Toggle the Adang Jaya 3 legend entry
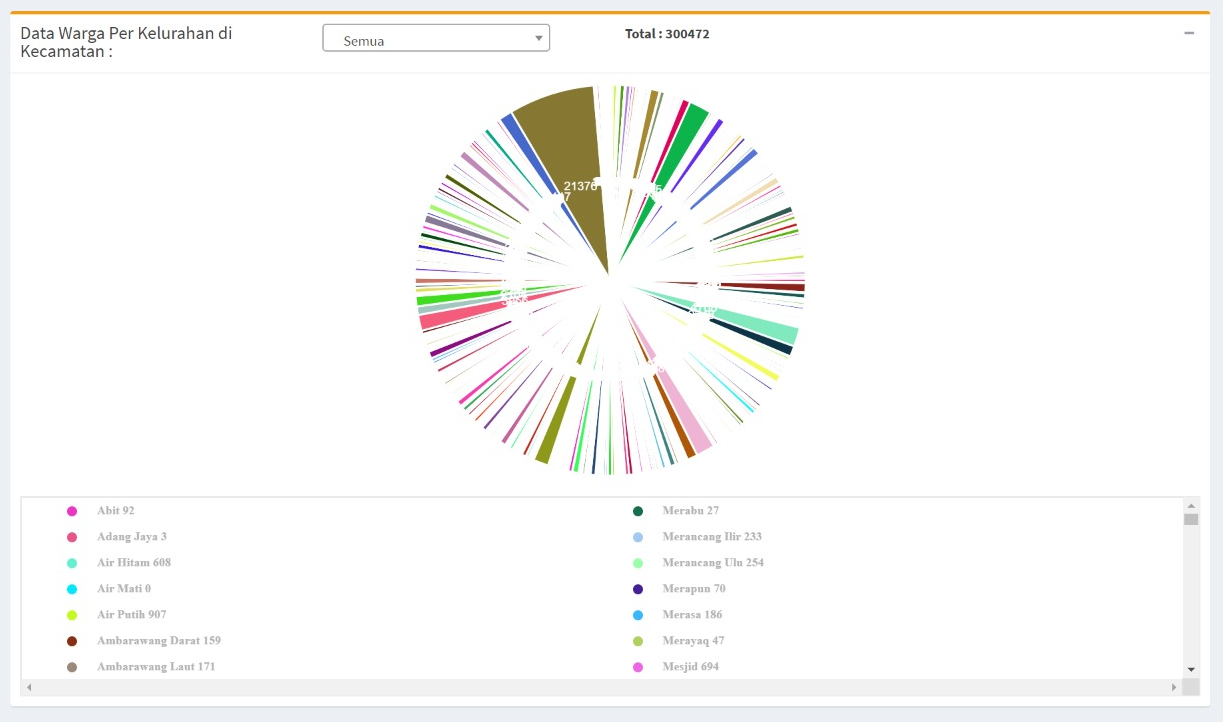This screenshot has width=1223, height=722. click(131, 537)
